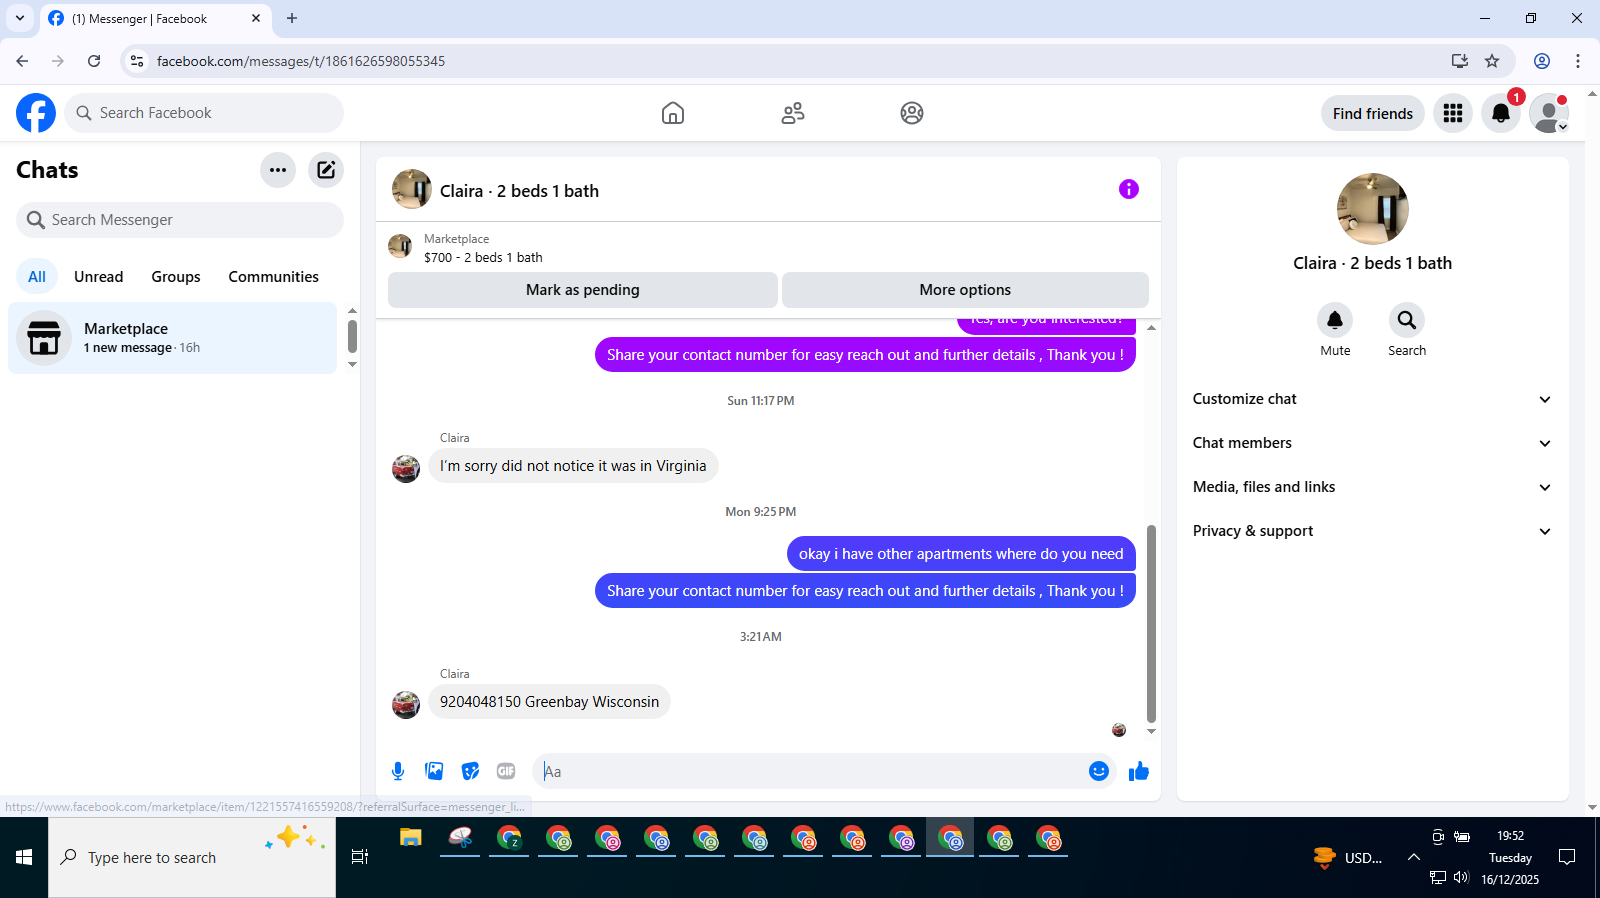
Task: Click the install app icon in address bar
Action: (x=1460, y=61)
